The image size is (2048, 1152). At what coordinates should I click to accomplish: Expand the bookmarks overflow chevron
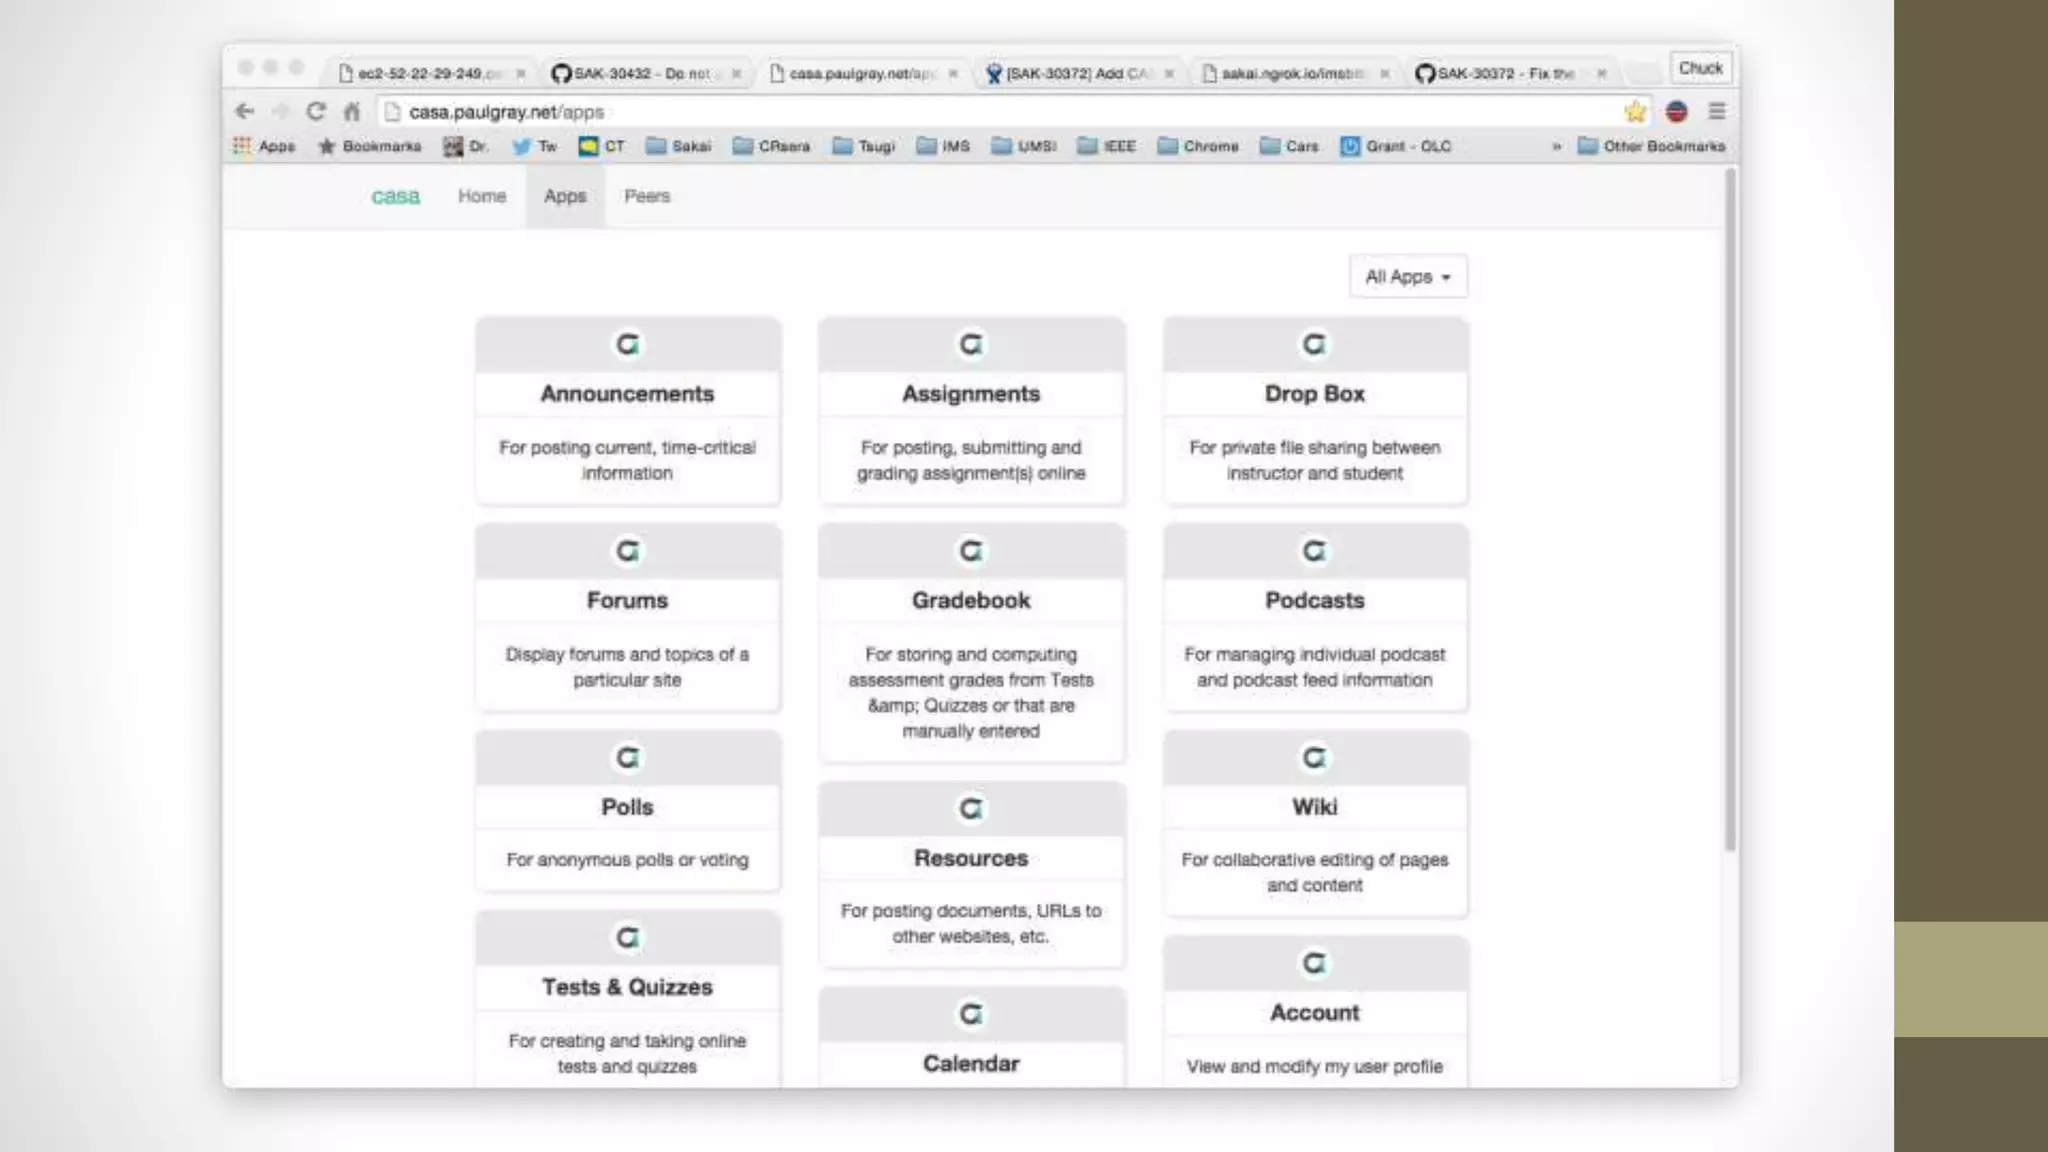(1556, 146)
